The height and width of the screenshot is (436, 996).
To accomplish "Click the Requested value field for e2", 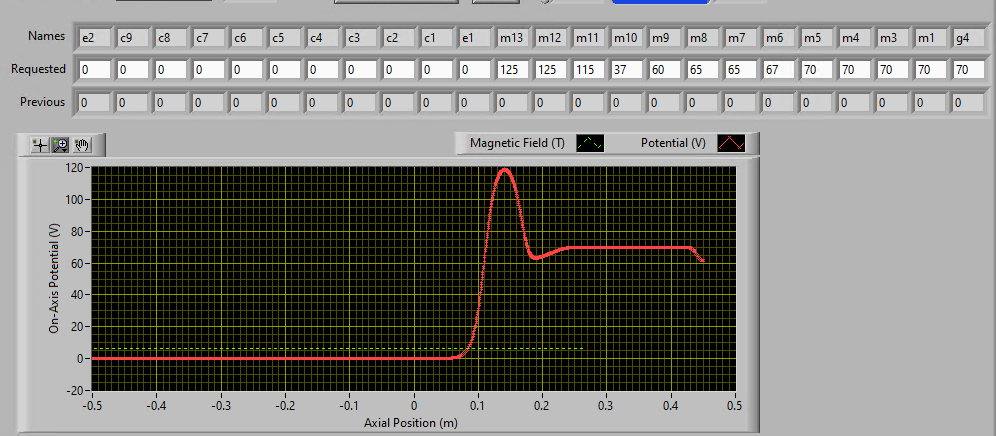I will point(95,69).
